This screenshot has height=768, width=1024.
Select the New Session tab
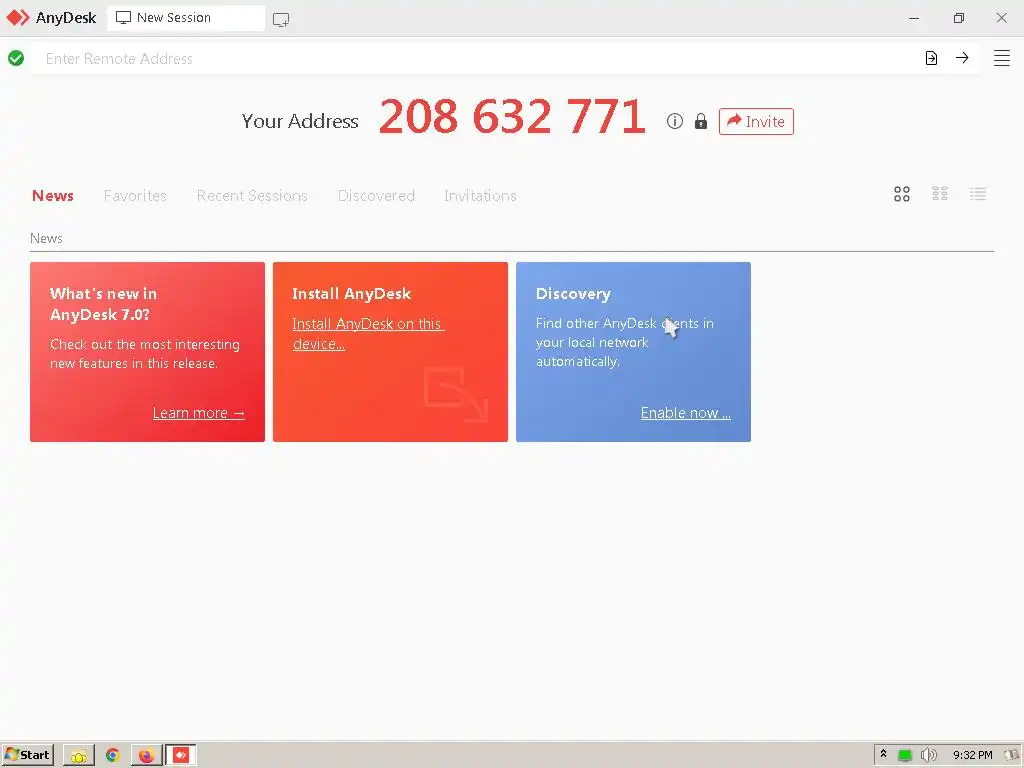click(x=186, y=18)
